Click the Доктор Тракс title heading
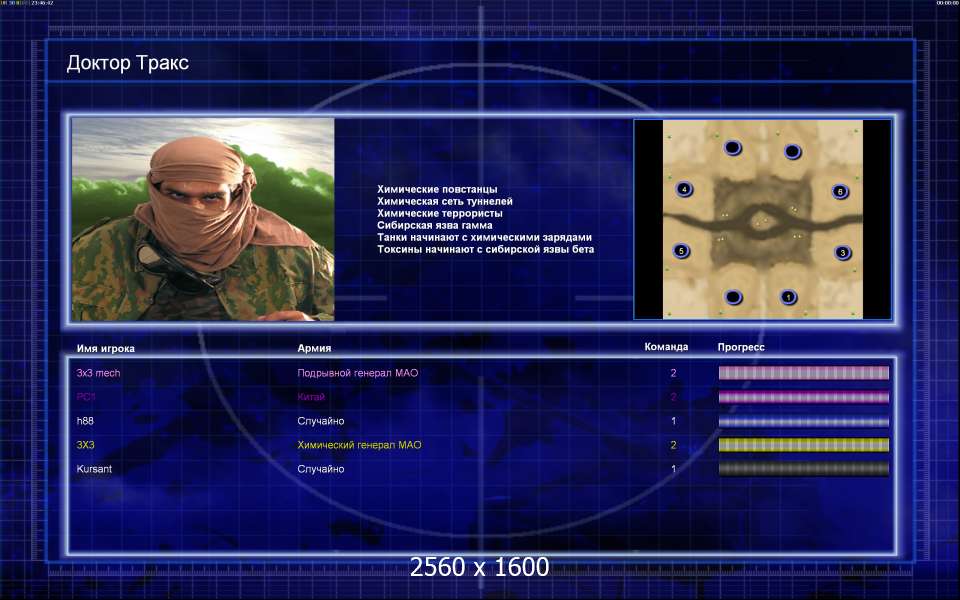Viewport: 960px width, 600px height. pos(127,62)
